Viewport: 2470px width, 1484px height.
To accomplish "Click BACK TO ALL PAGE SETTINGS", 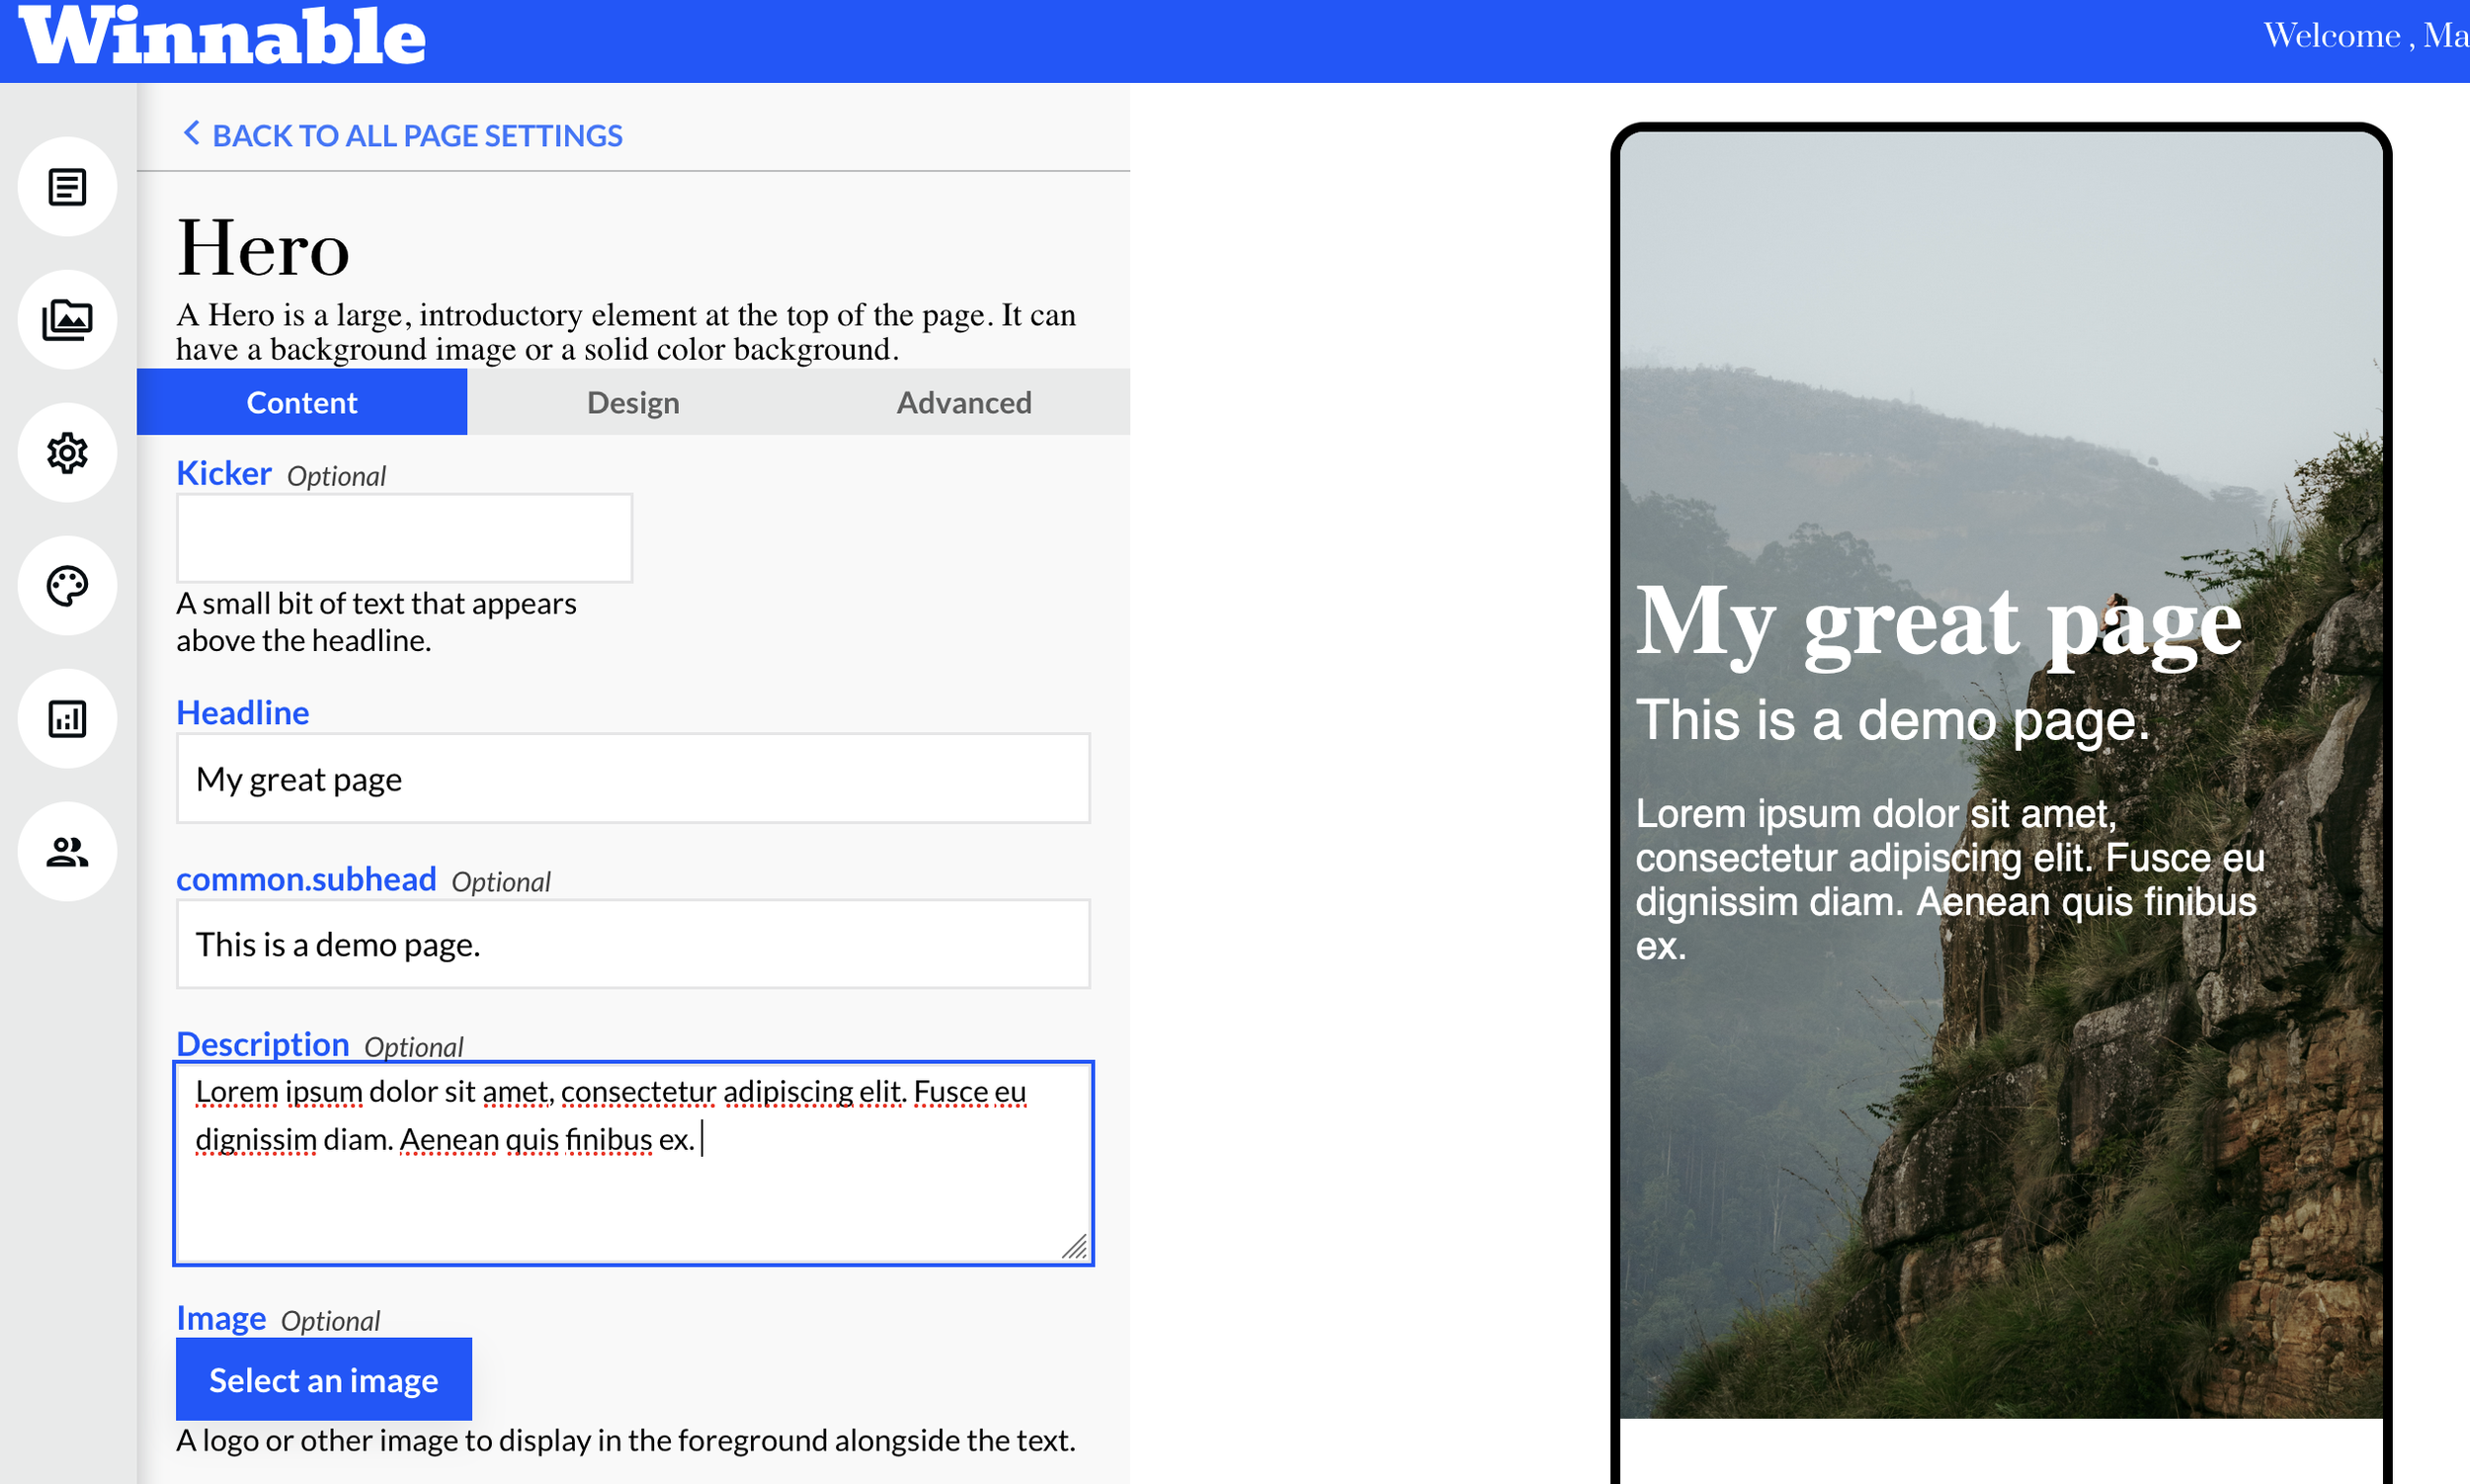I will tap(416, 135).
